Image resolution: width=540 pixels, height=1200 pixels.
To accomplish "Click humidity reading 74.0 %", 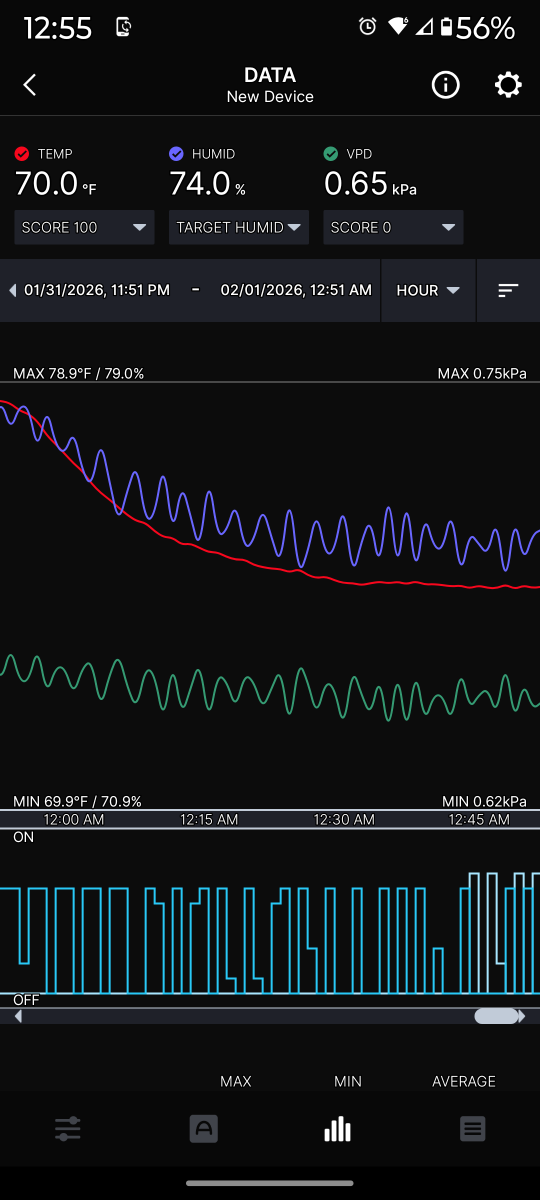I will 207,184.
